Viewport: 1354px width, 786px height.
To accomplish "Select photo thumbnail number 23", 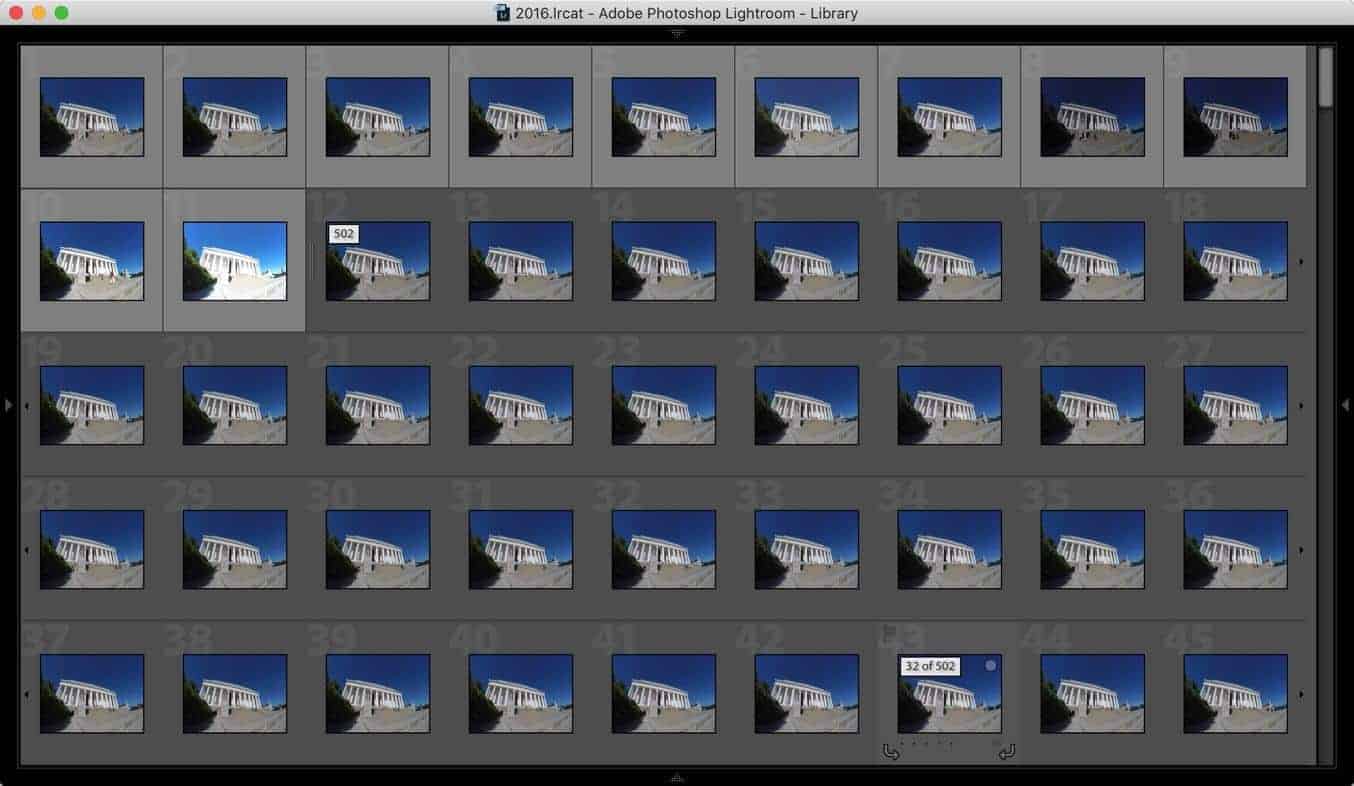I will pos(664,405).
